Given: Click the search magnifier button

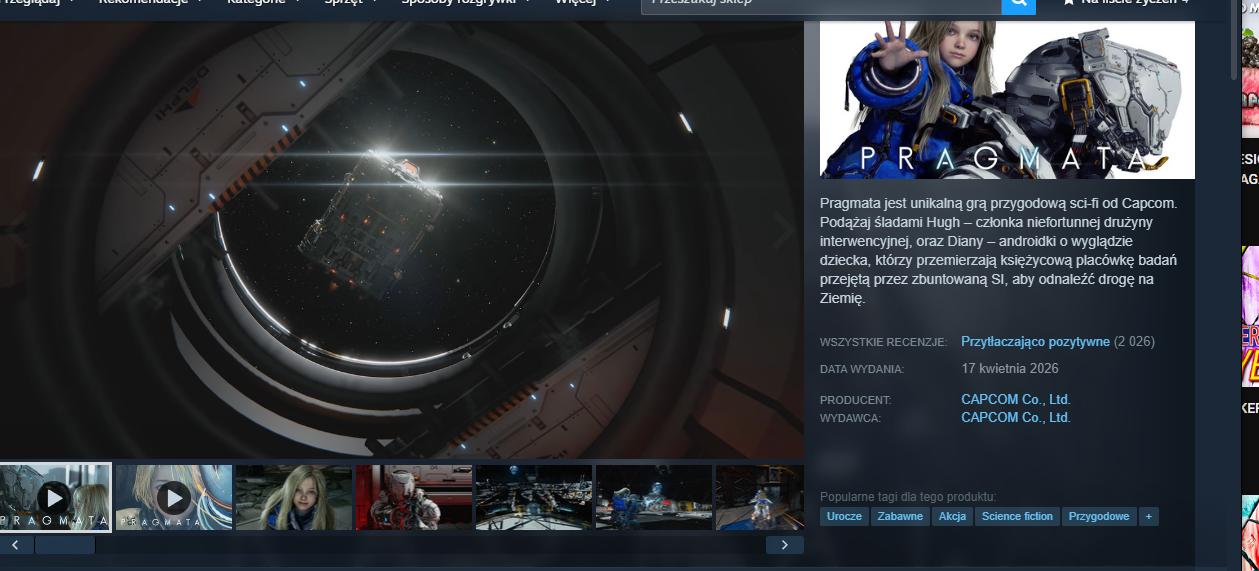Looking at the screenshot, I should tap(1017, 3).
